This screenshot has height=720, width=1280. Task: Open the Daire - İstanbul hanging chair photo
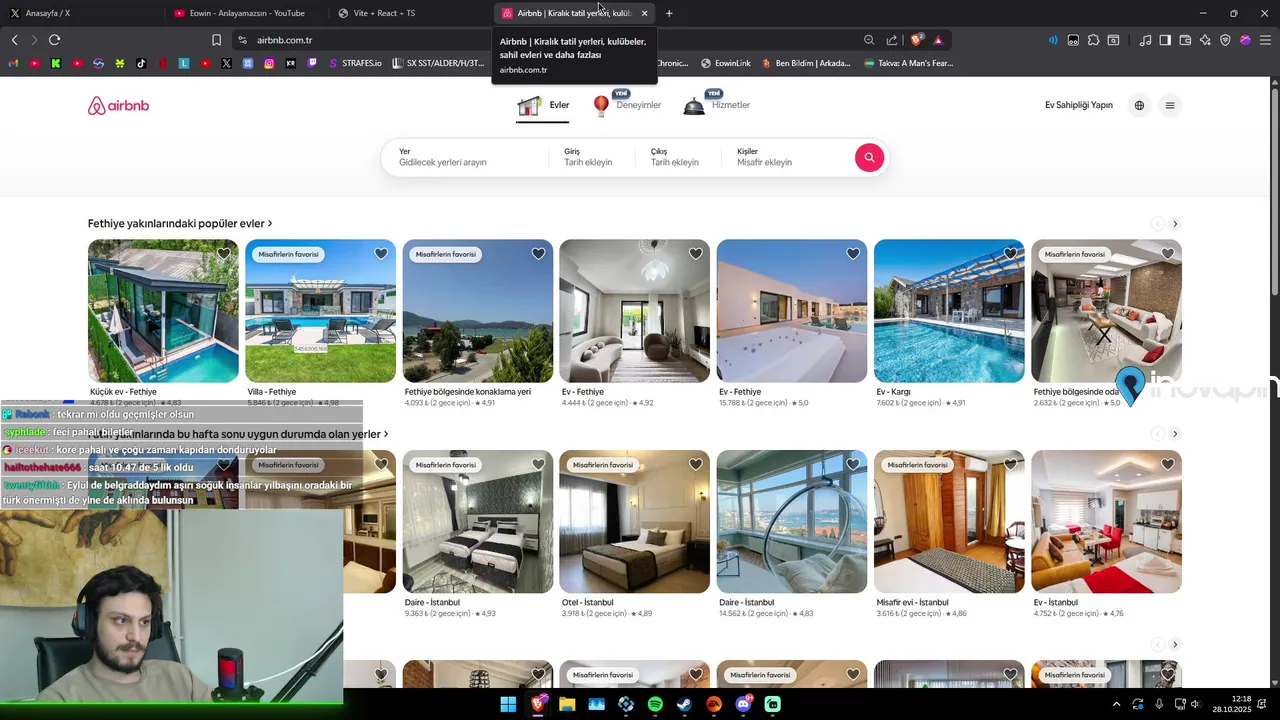click(x=792, y=521)
